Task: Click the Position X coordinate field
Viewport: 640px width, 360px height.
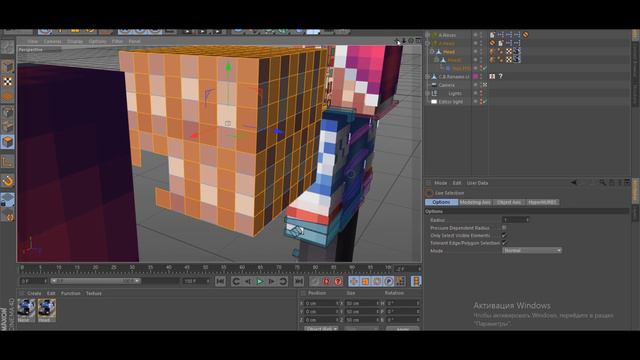Action: pos(322,303)
